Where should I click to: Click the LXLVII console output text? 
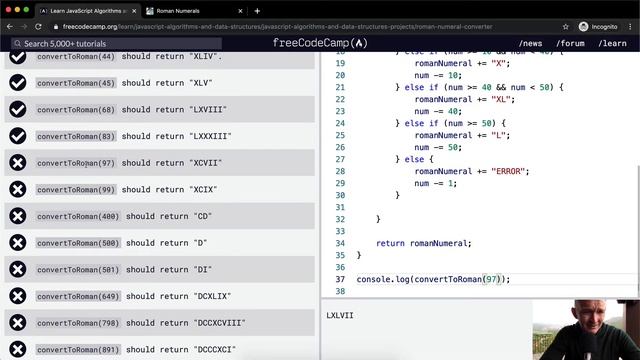[x=340, y=315]
